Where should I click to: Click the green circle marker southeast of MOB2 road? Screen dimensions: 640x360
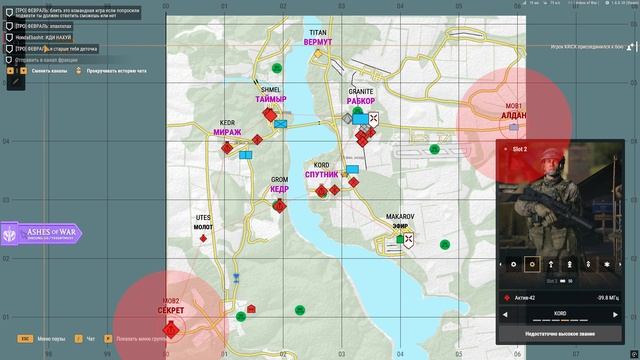click(x=300, y=310)
